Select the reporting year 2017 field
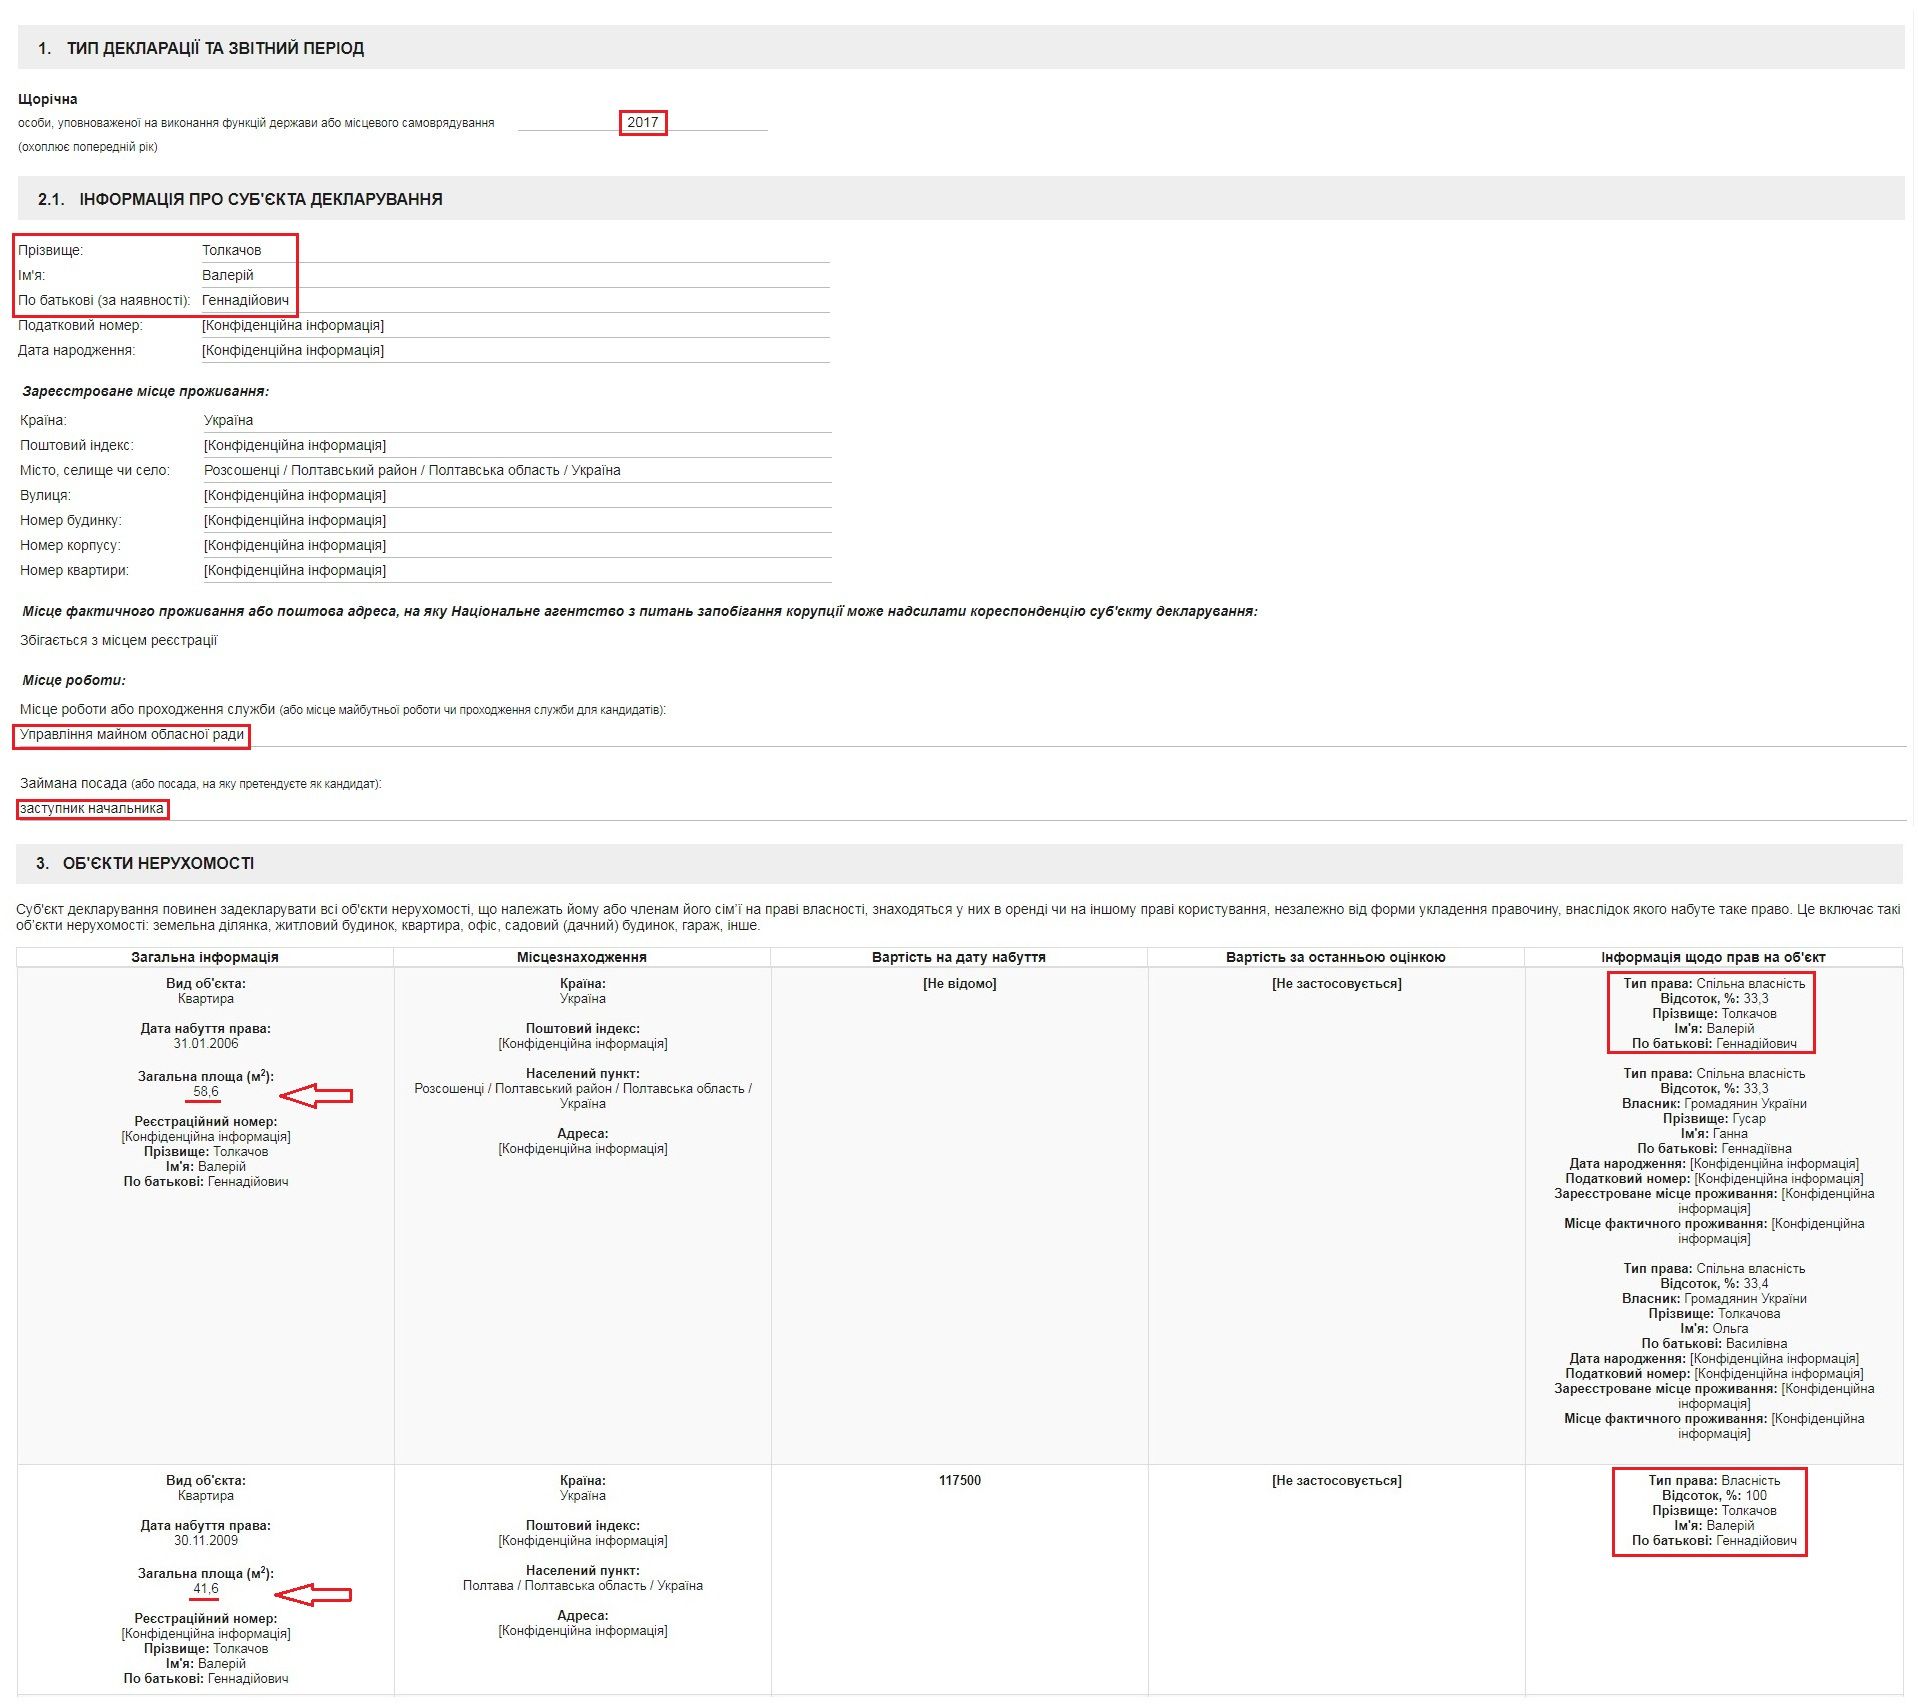This screenshot has height=1708, width=1918. coord(642,122)
